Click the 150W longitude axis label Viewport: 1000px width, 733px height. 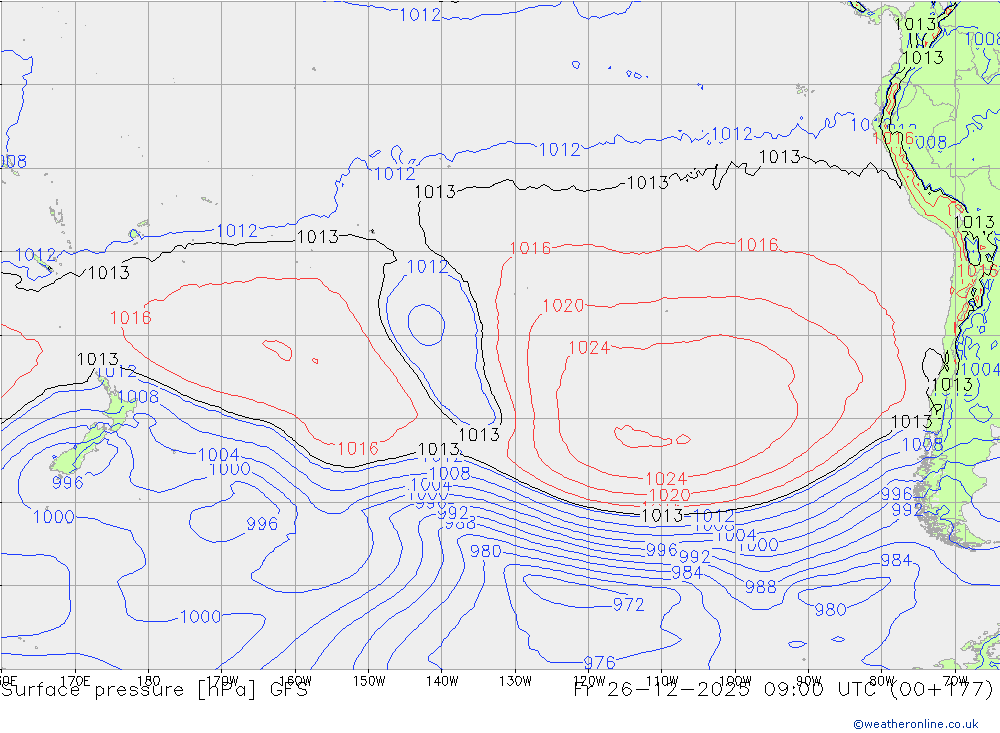point(369,681)
